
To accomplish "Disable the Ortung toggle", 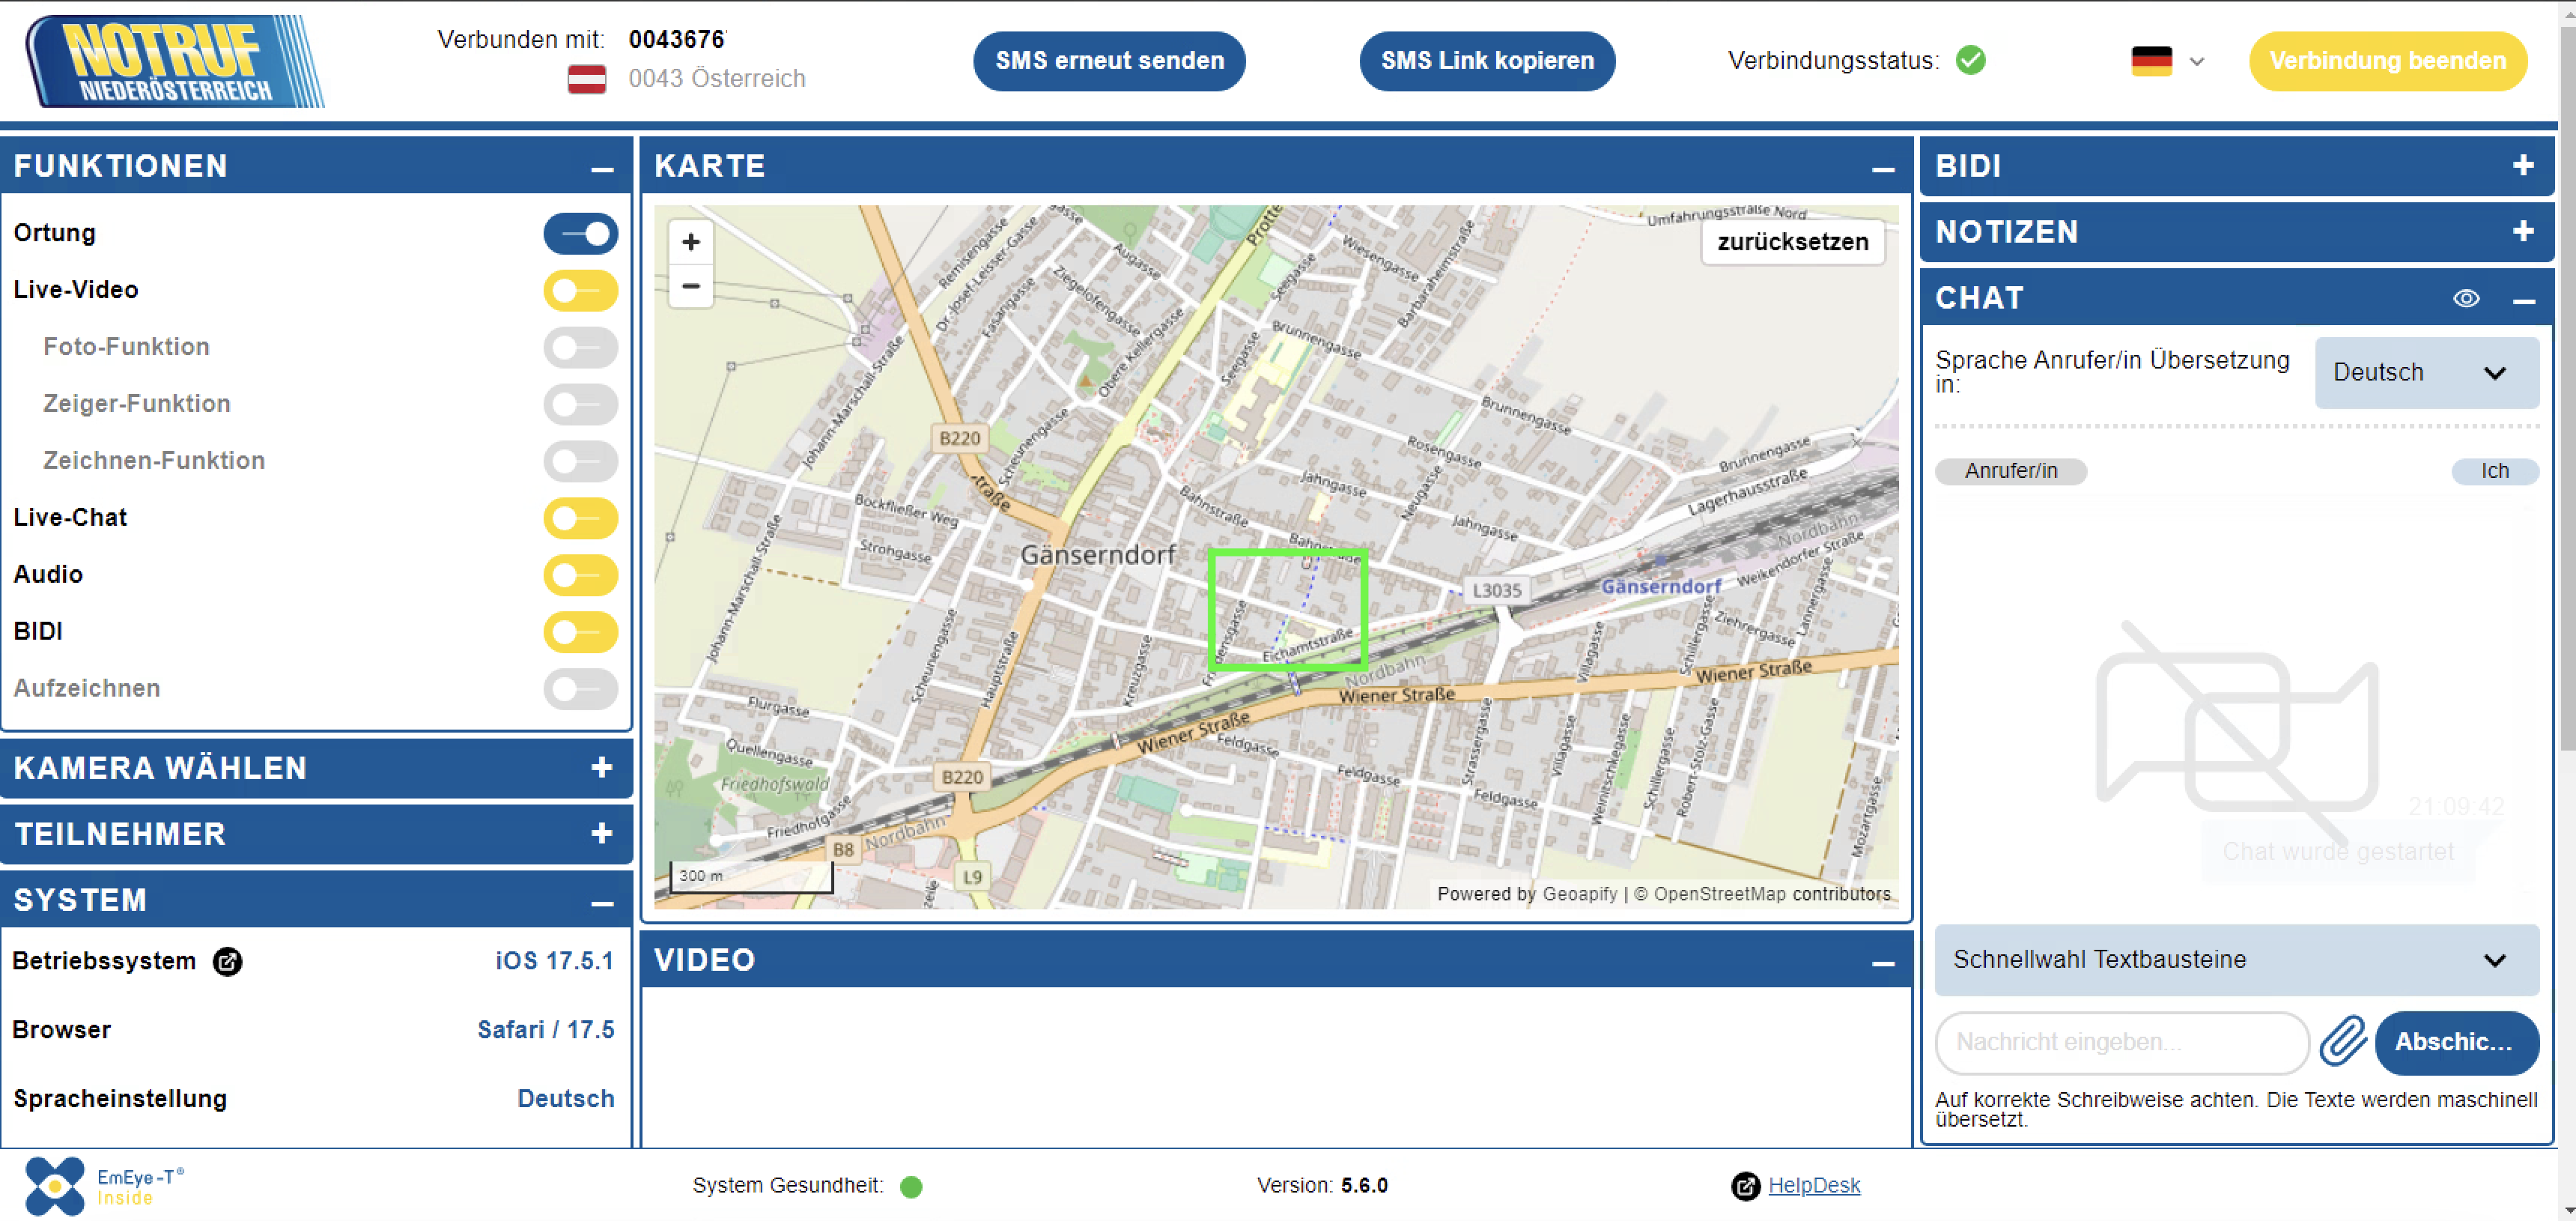I will click(x=580, y=233).
